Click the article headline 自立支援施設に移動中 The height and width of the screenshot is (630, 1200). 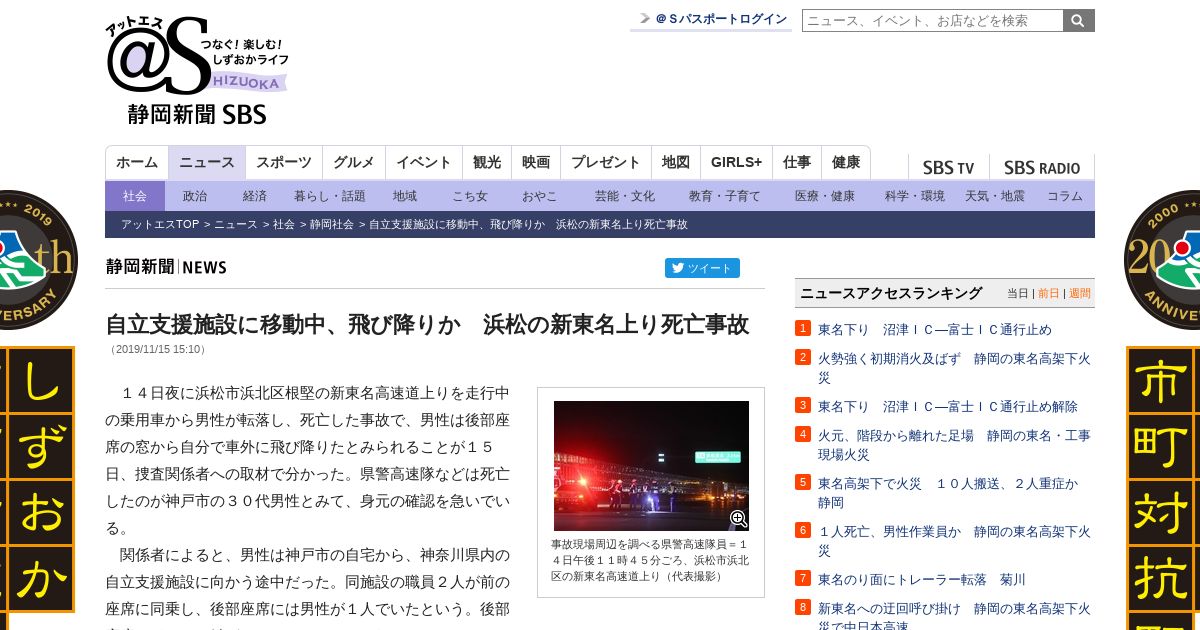(427, 324)
